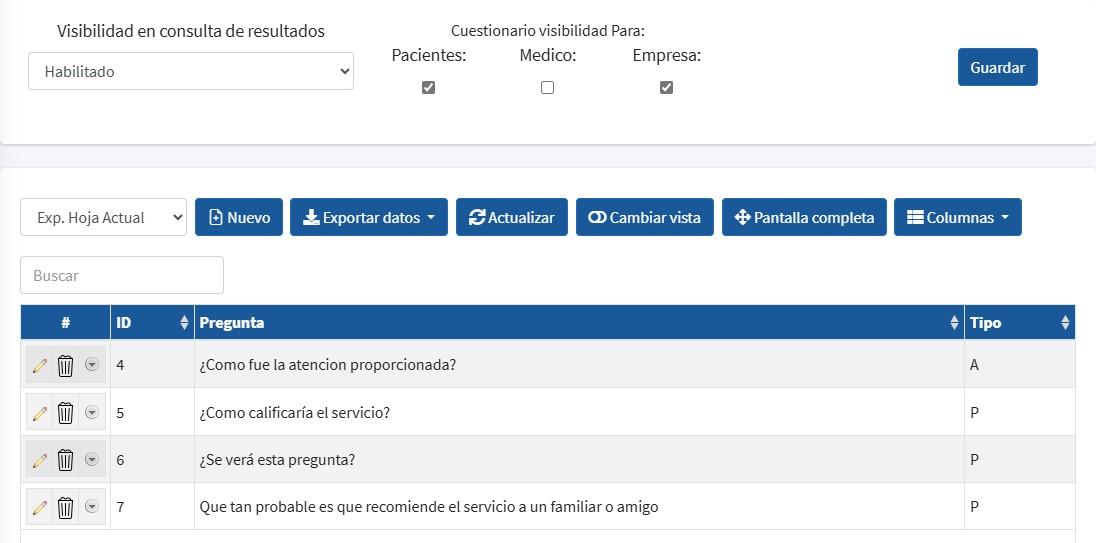Uncheck the Empresa visibility checkbox
Viewport: 1096px width, 543px height.
coord(666,87)
